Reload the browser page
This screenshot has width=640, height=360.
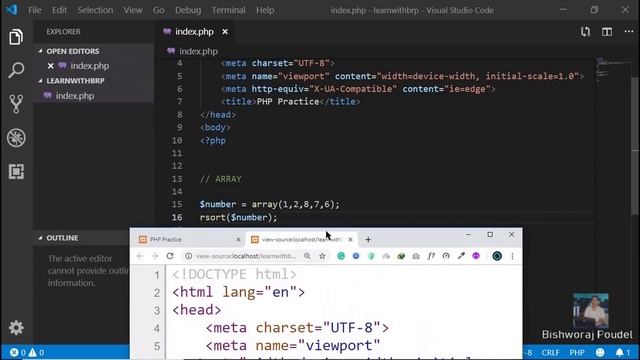click(170, 256)
